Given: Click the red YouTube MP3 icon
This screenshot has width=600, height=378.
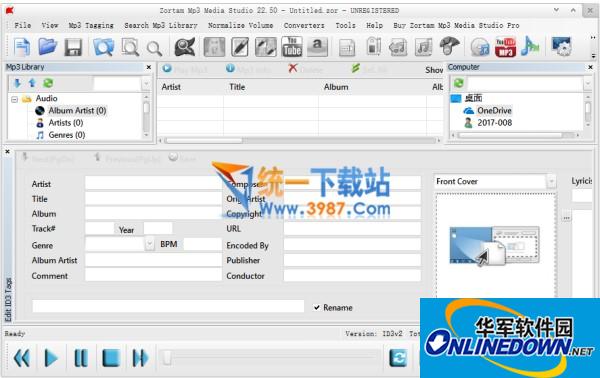Looking at the screenshot, I should [x=505, y=47].
